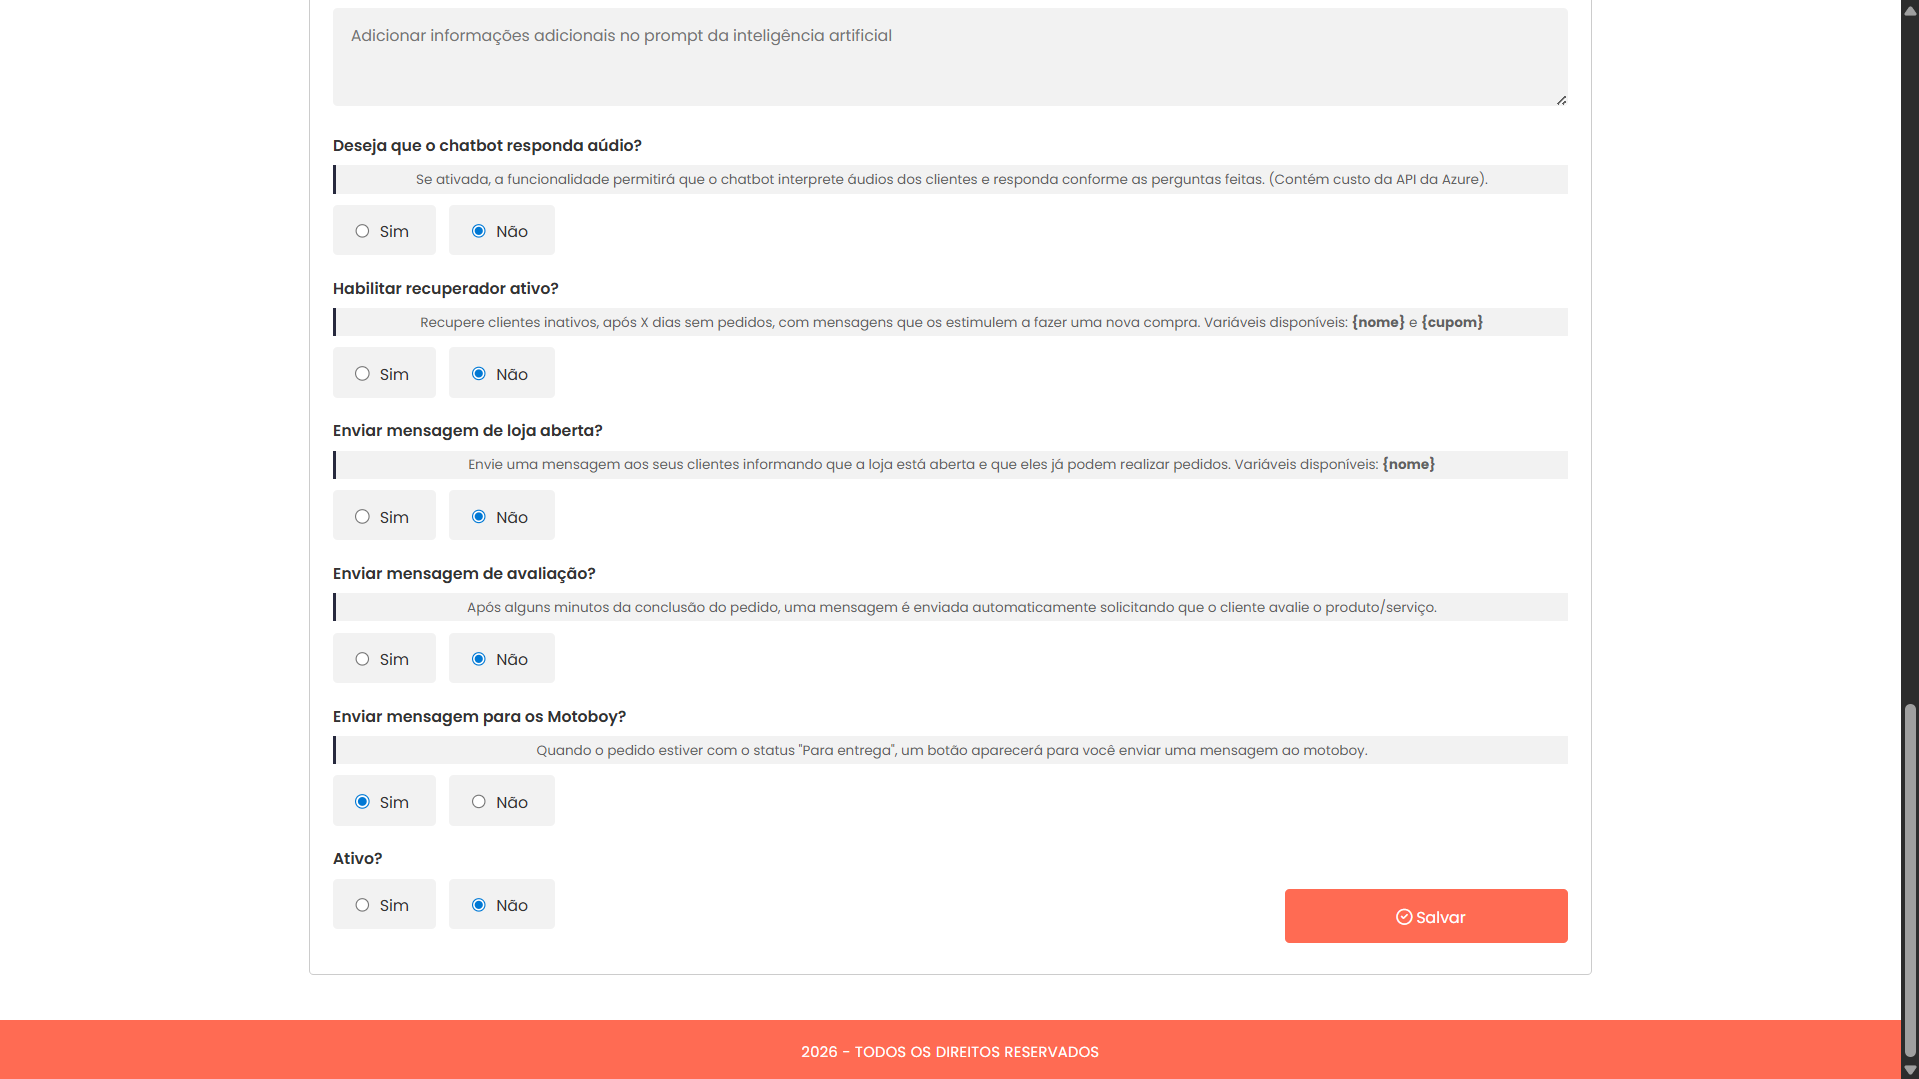This screenshot has width=1919, height=1079.
Task: Select Sim for chatbot audio response
Action: click(x=362, y=230)
